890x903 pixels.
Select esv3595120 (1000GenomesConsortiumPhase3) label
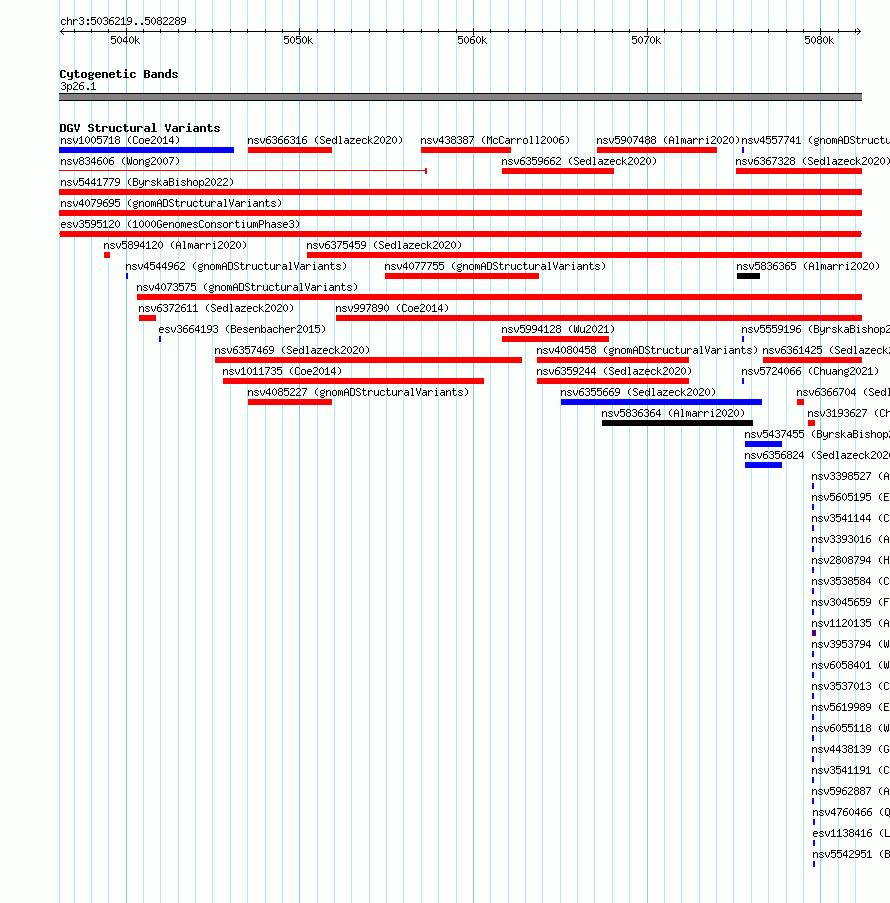tap(180, 225)
